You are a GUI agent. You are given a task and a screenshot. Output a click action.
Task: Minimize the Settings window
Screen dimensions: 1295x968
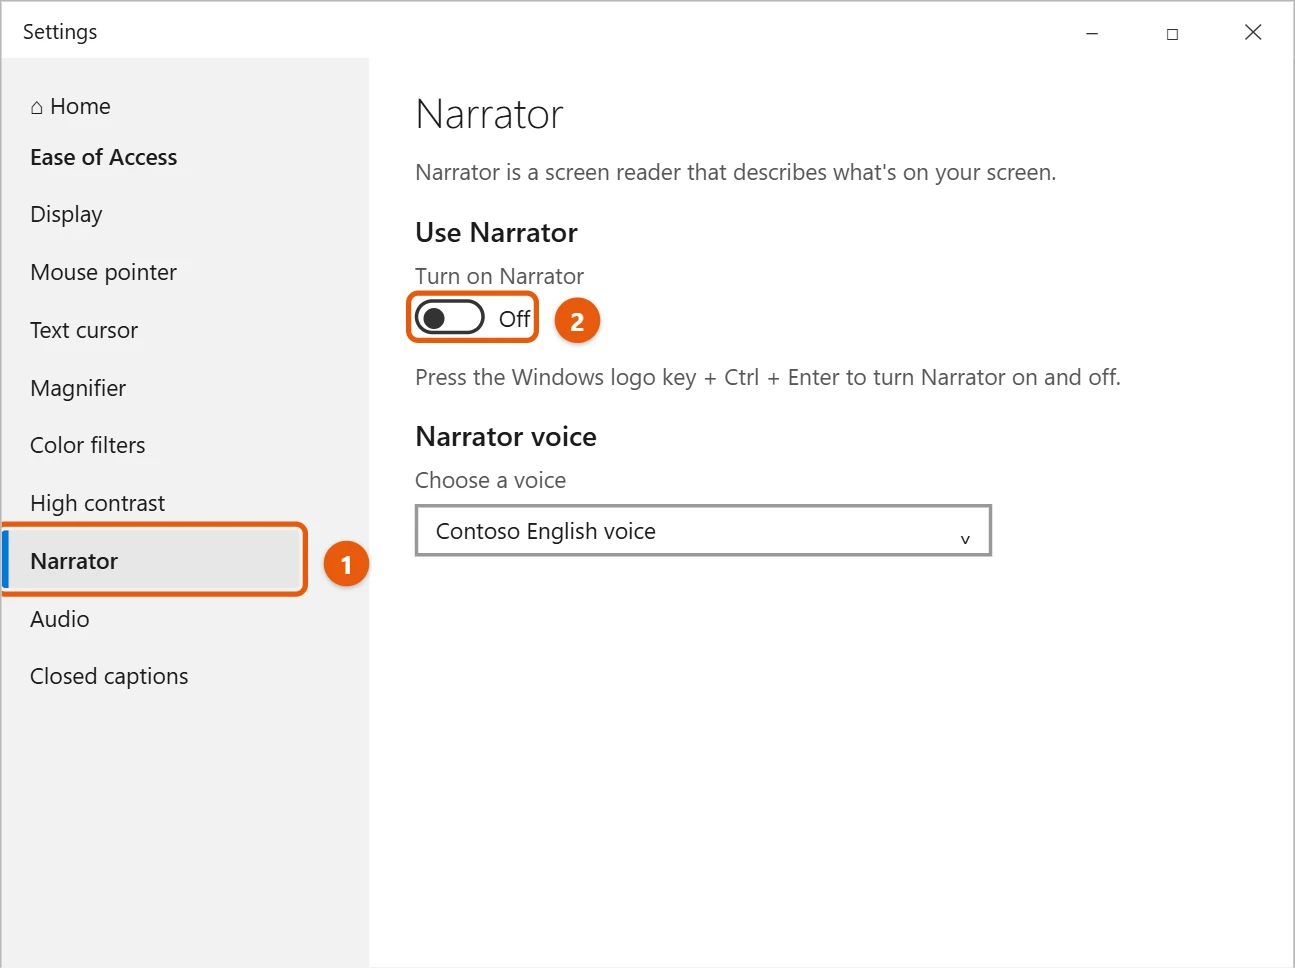(x=1092, y=33)
